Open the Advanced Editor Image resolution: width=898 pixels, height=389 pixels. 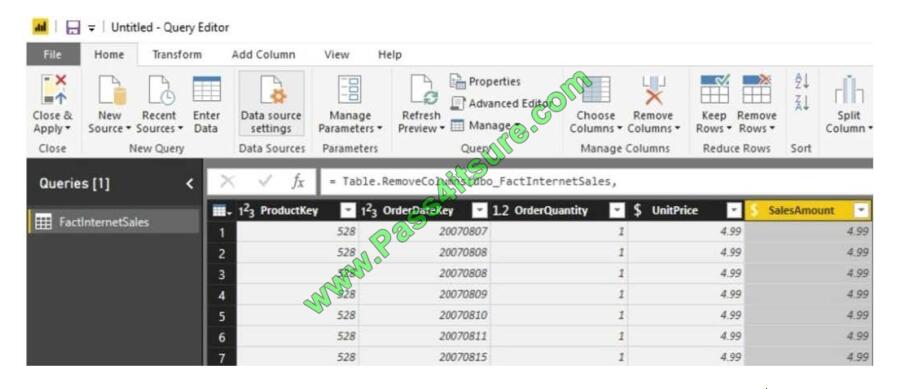pyautogui.click(x=501, y=103)
